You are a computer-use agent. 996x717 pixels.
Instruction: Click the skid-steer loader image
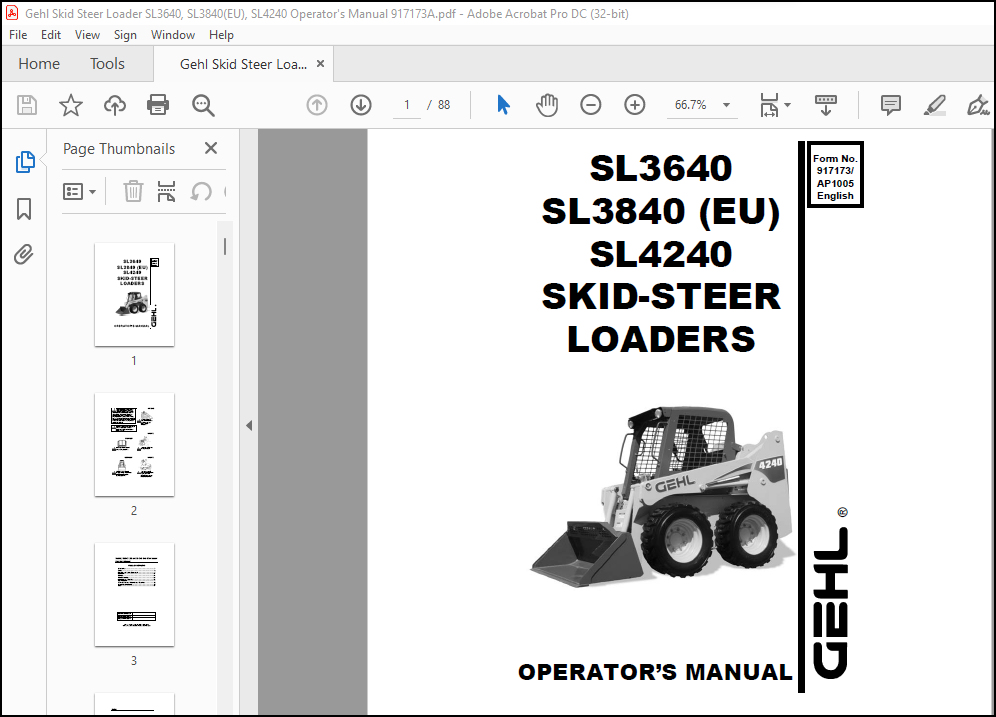(661, 496)
